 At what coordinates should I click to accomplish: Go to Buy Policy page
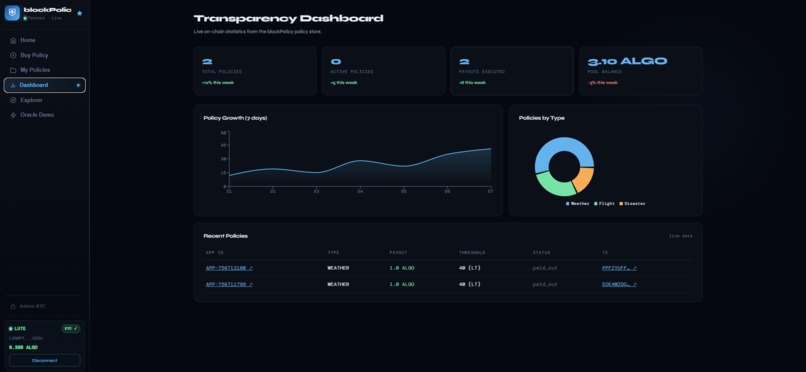[x=45, y=55]
